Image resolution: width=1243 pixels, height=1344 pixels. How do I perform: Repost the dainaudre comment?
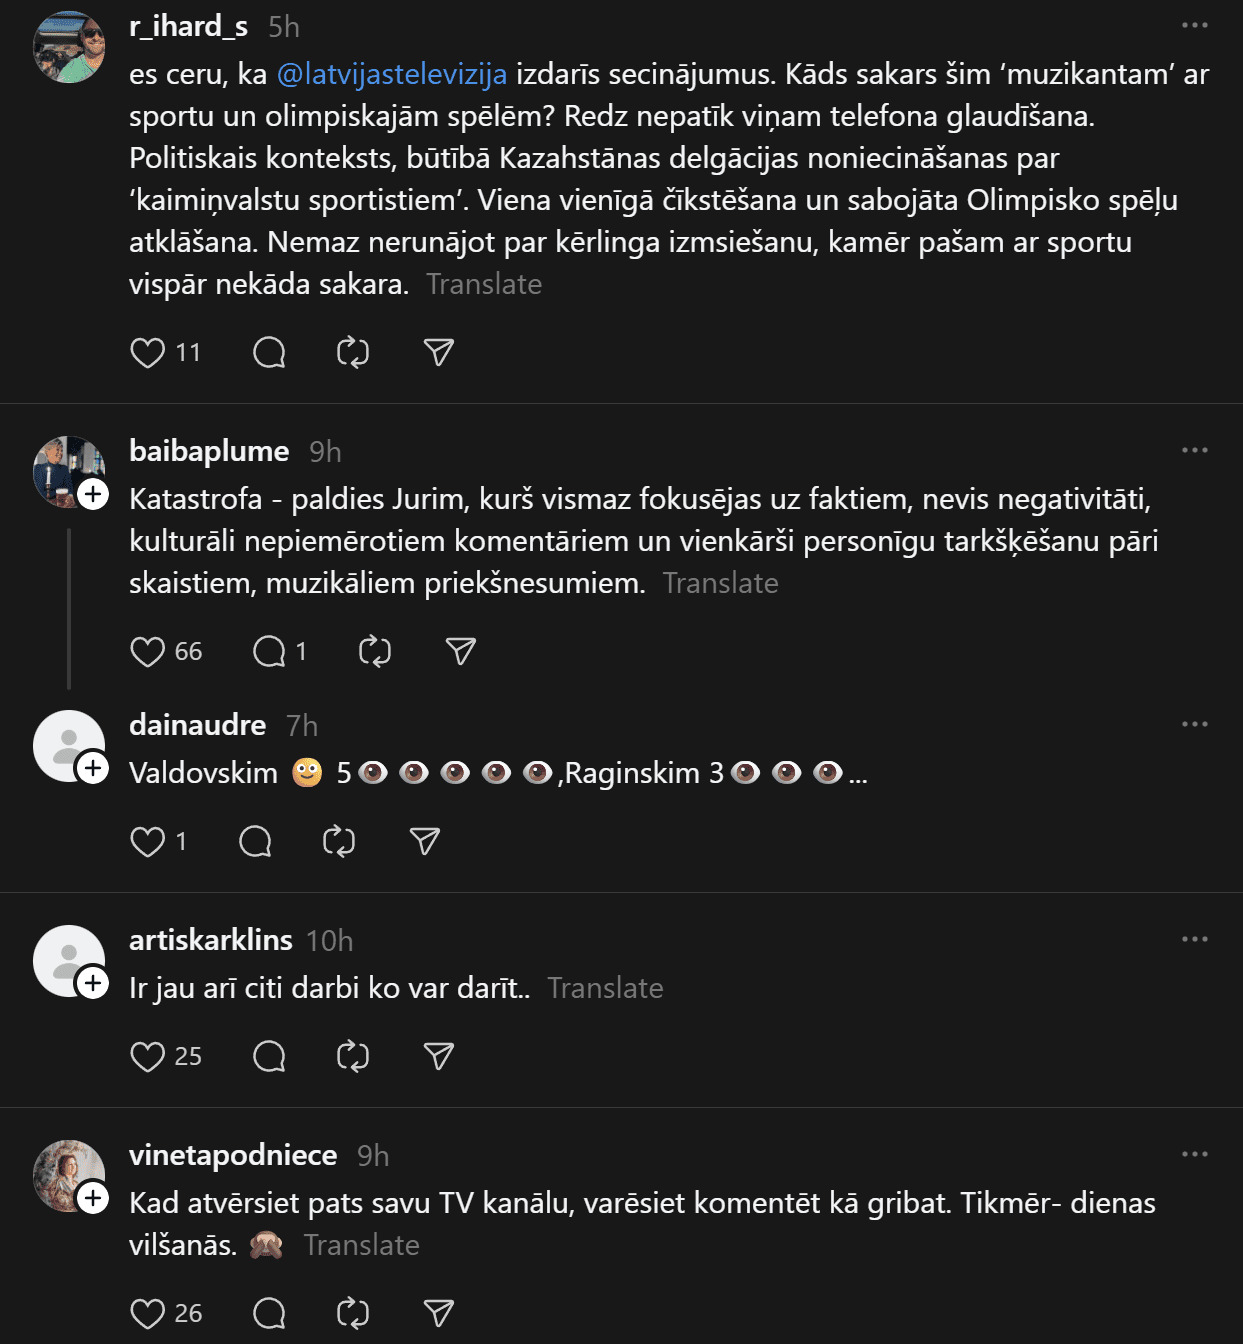click(x=339, y=842)
